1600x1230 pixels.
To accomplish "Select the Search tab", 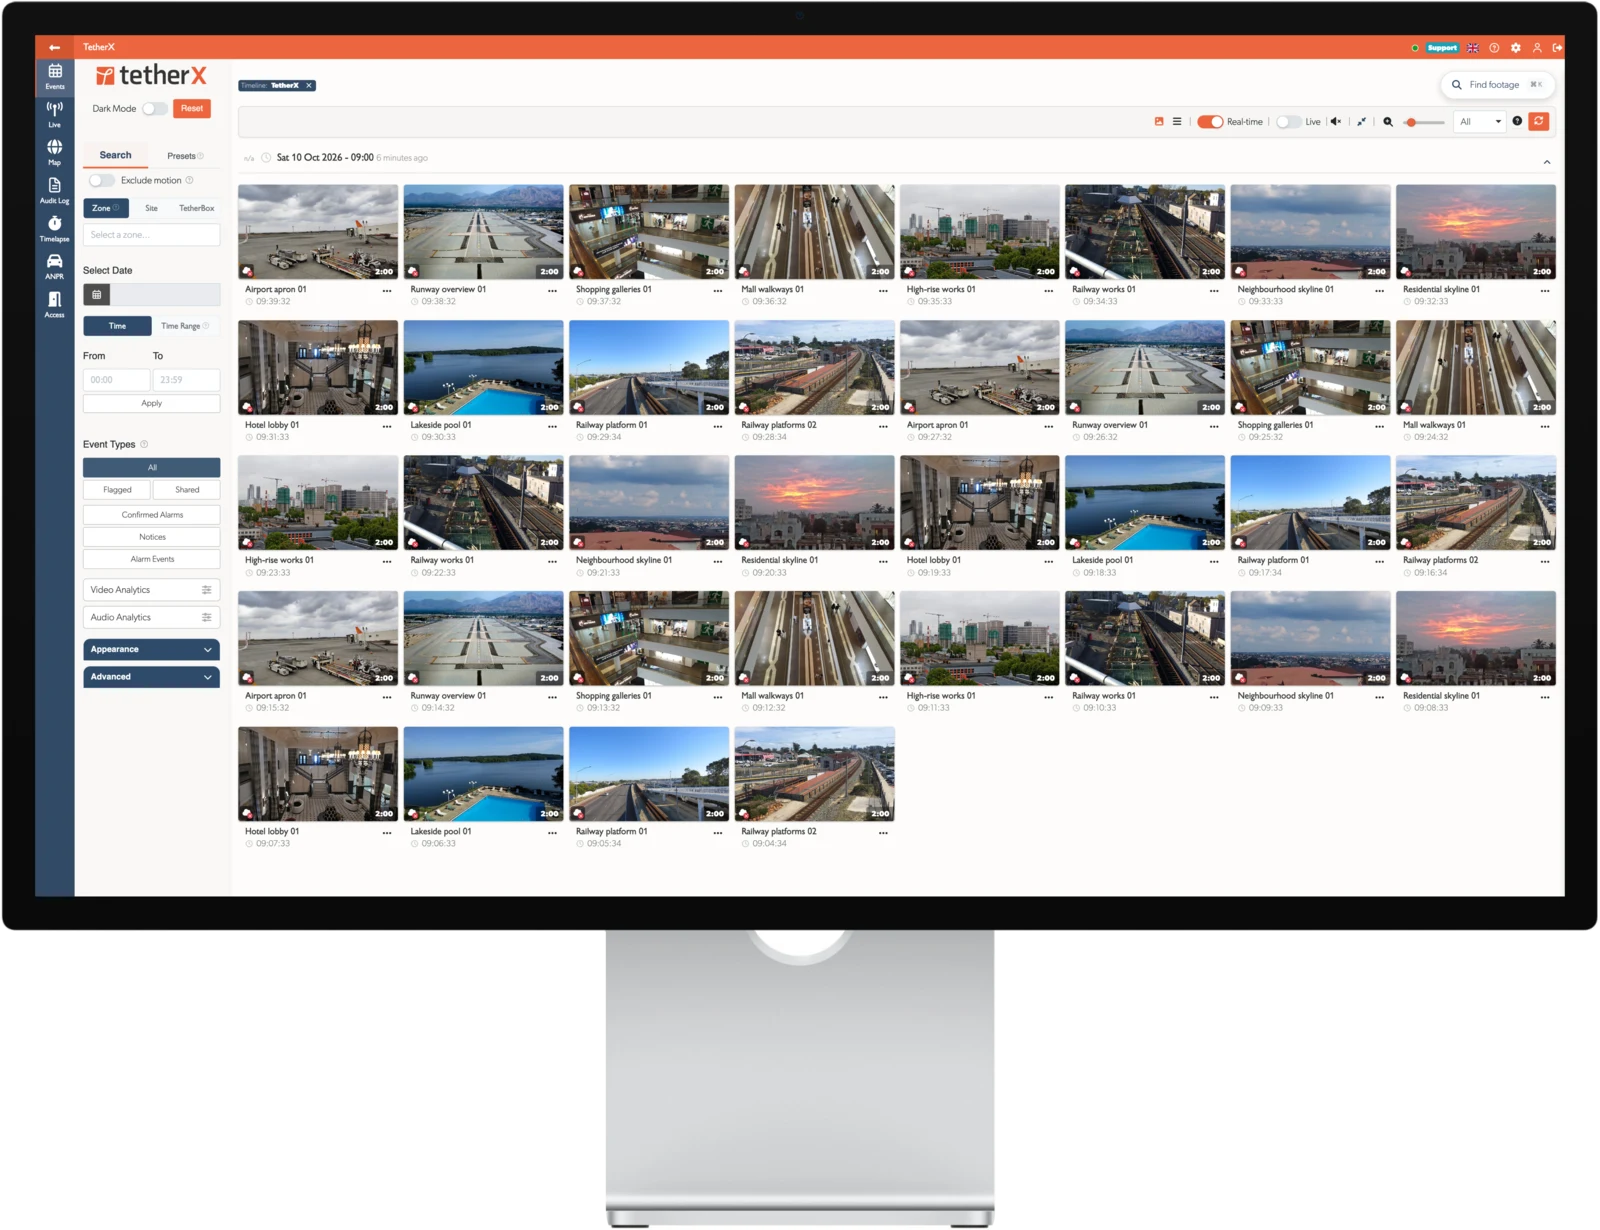I will coord(115,155).
